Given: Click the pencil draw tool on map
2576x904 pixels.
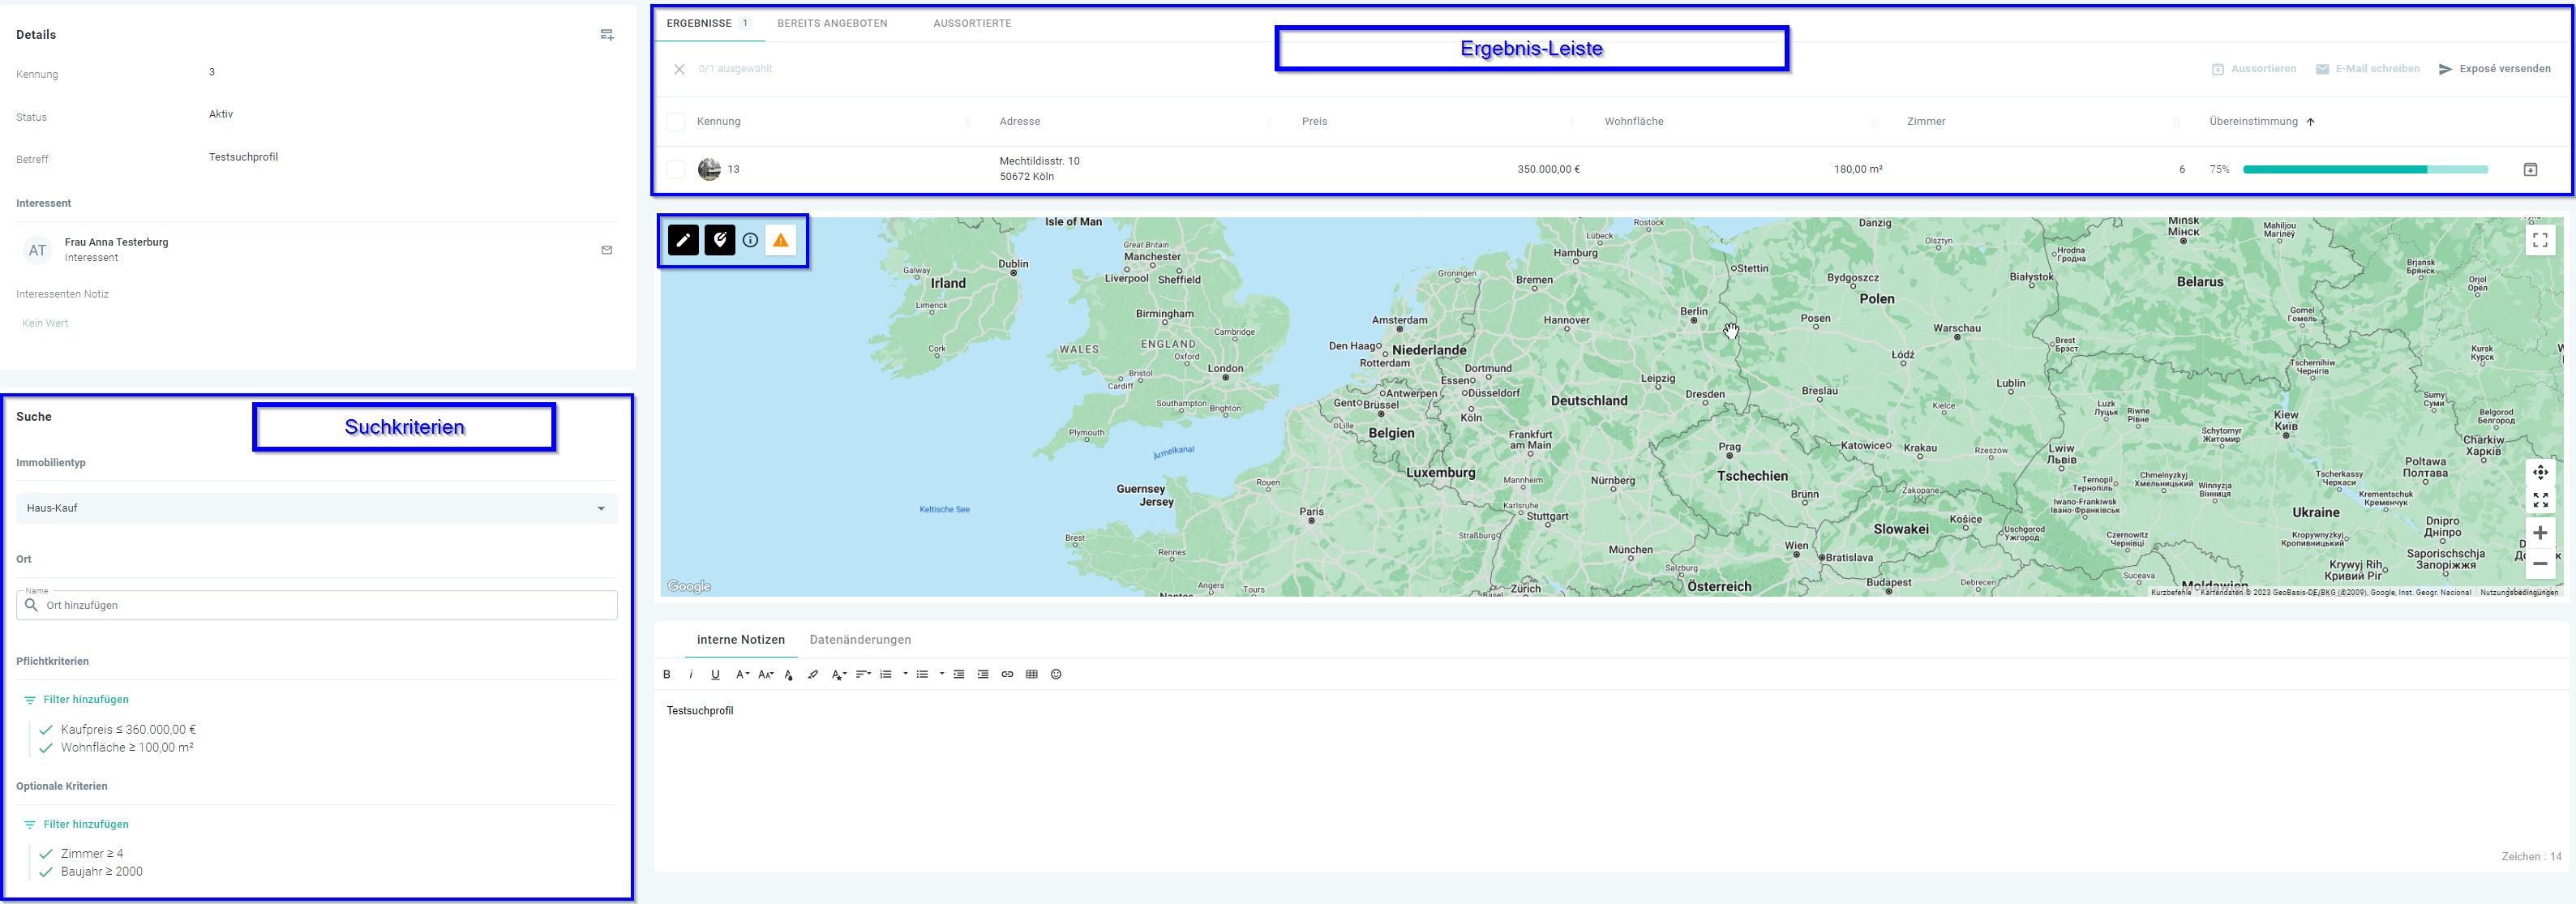Looking at the screenshot, I should pyautogui.click(x=683, y=240).
